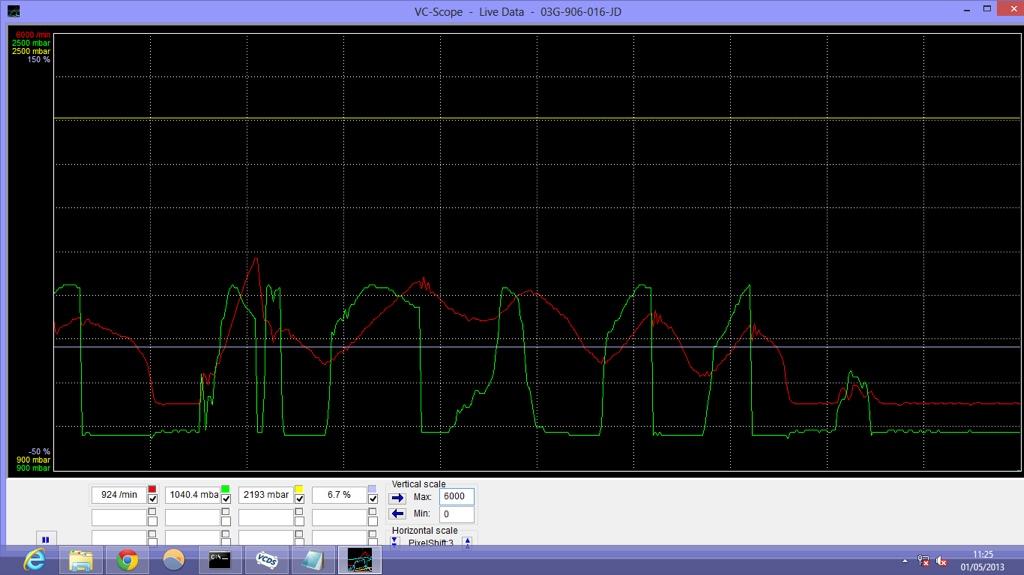This screenshot has height=575, width=1024.
Task: Open the VCDS app in the taskbar
Action: click(267, 560)
